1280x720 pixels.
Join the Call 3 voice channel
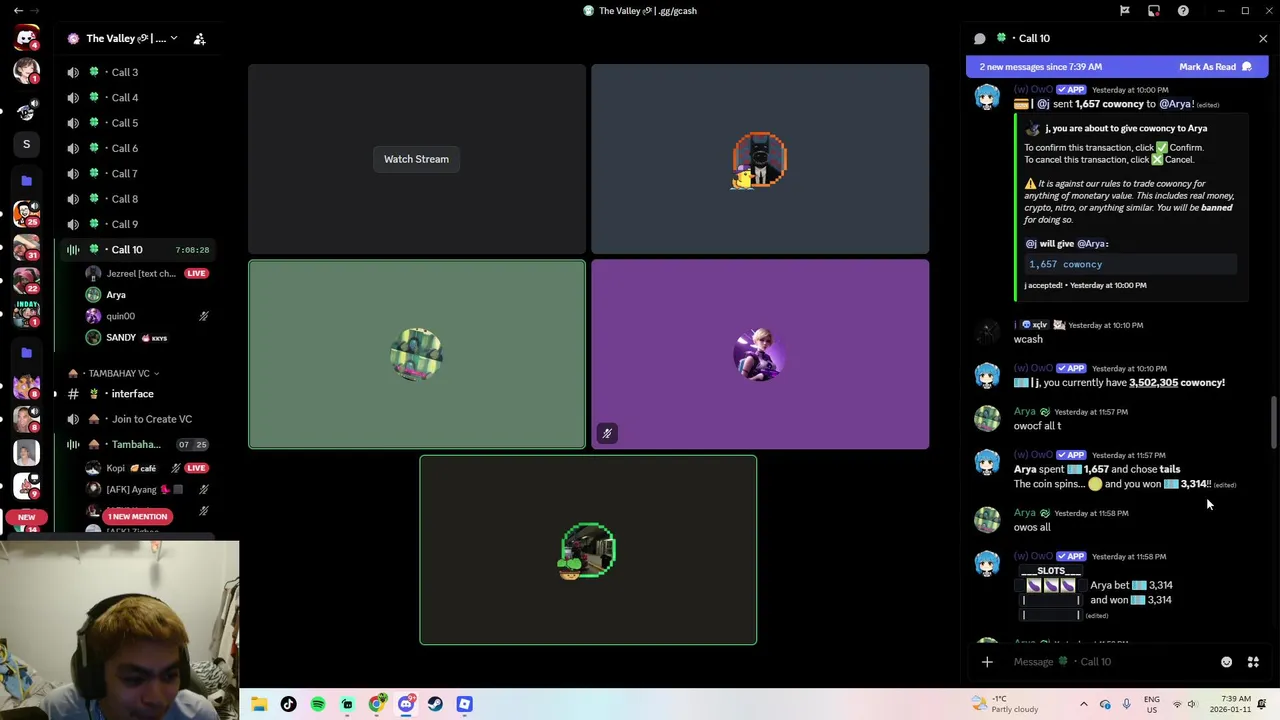click(136, 72)
